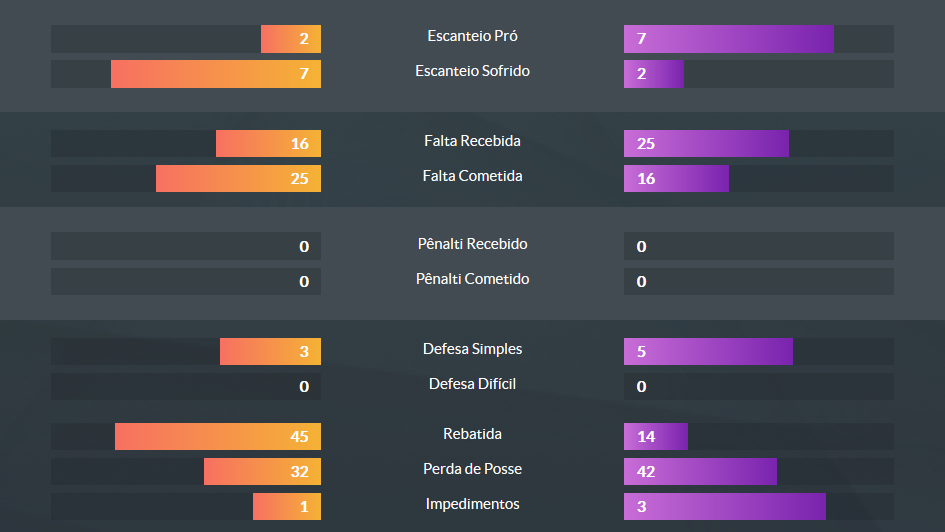Click the Pênalti Recebido label
This screenshot has height=532, width=945.
point(472,244)
